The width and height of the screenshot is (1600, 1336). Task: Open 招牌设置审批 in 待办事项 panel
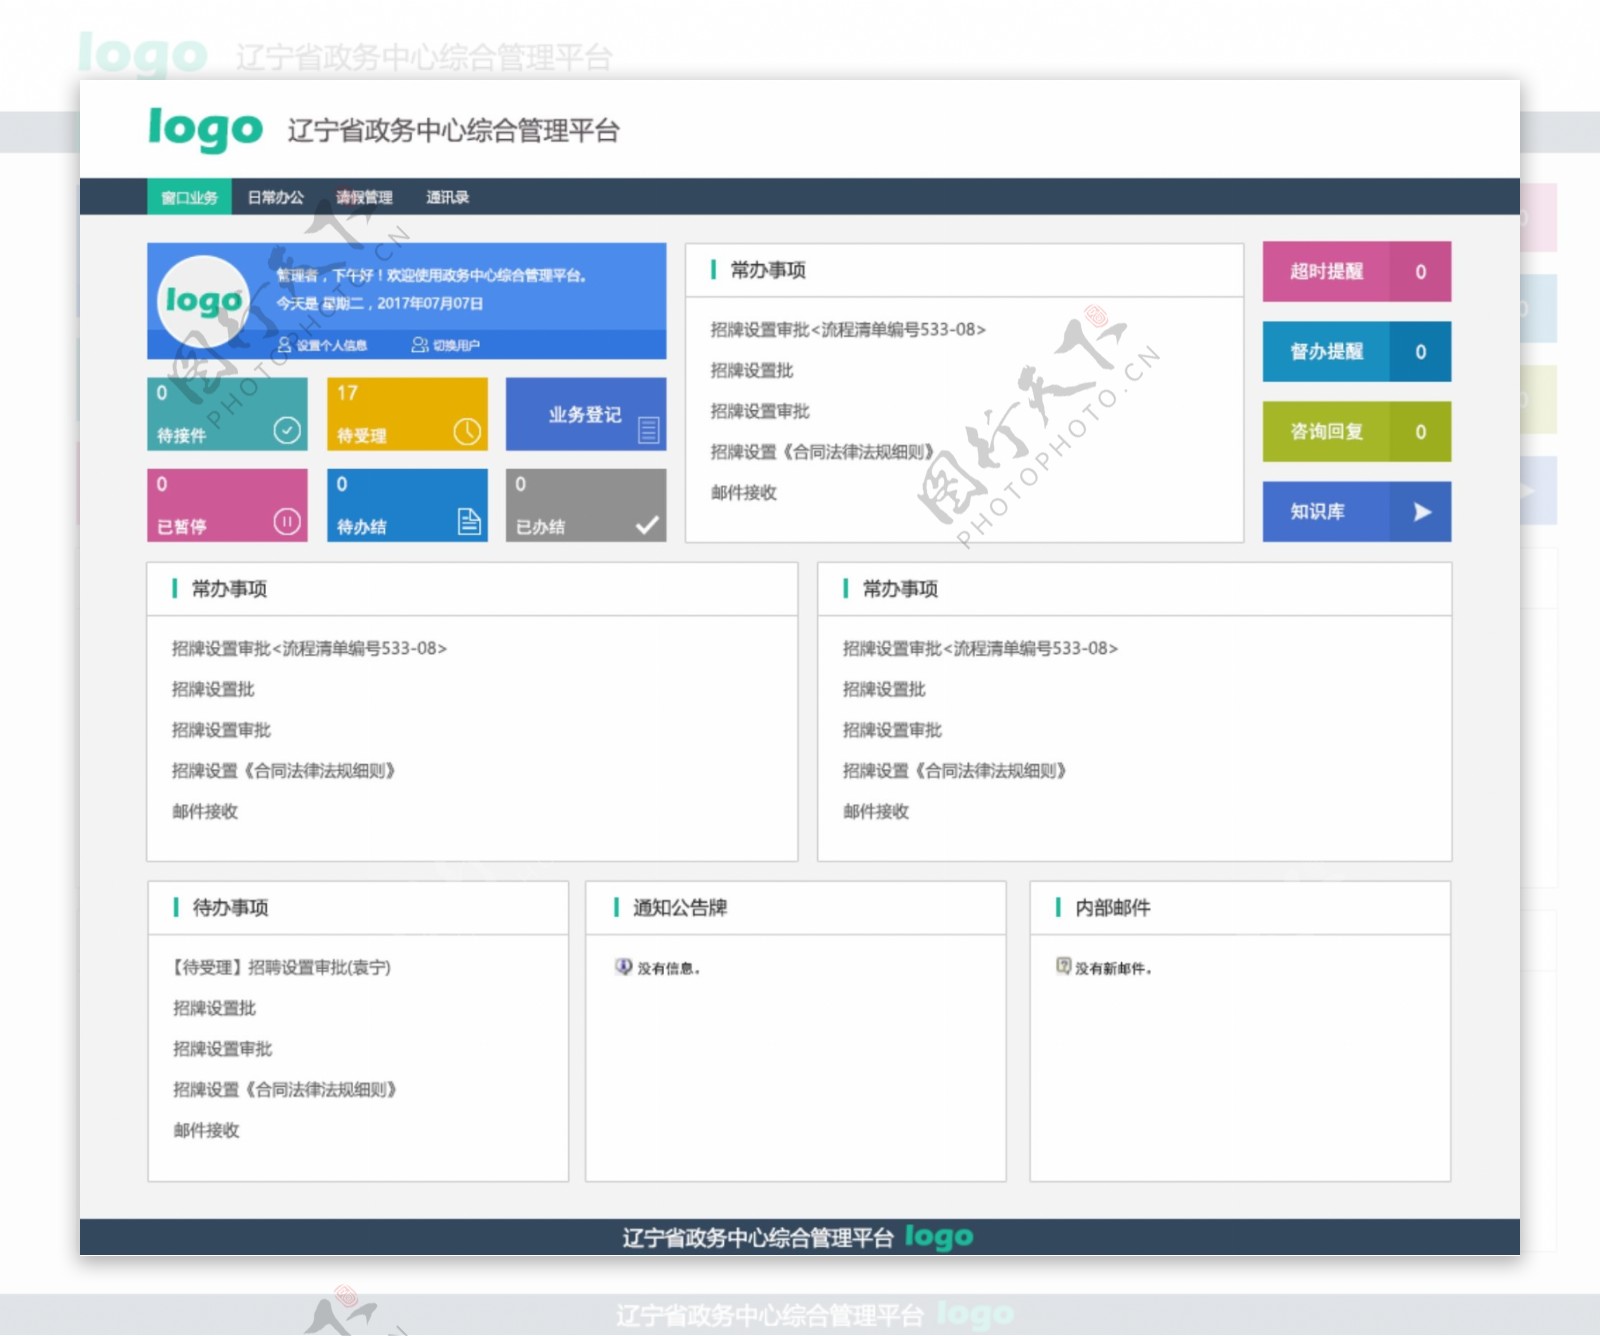(x=222, y=1049)
